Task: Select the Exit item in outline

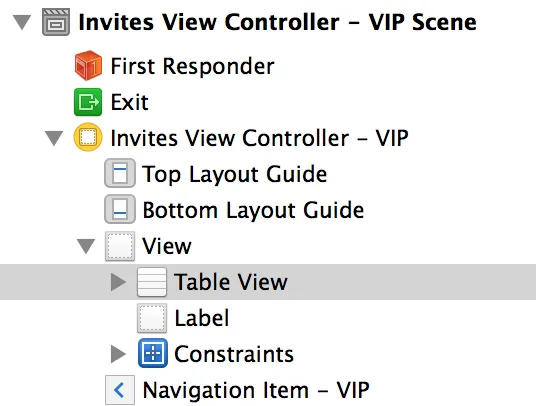Action: click(x=130, y=102)
